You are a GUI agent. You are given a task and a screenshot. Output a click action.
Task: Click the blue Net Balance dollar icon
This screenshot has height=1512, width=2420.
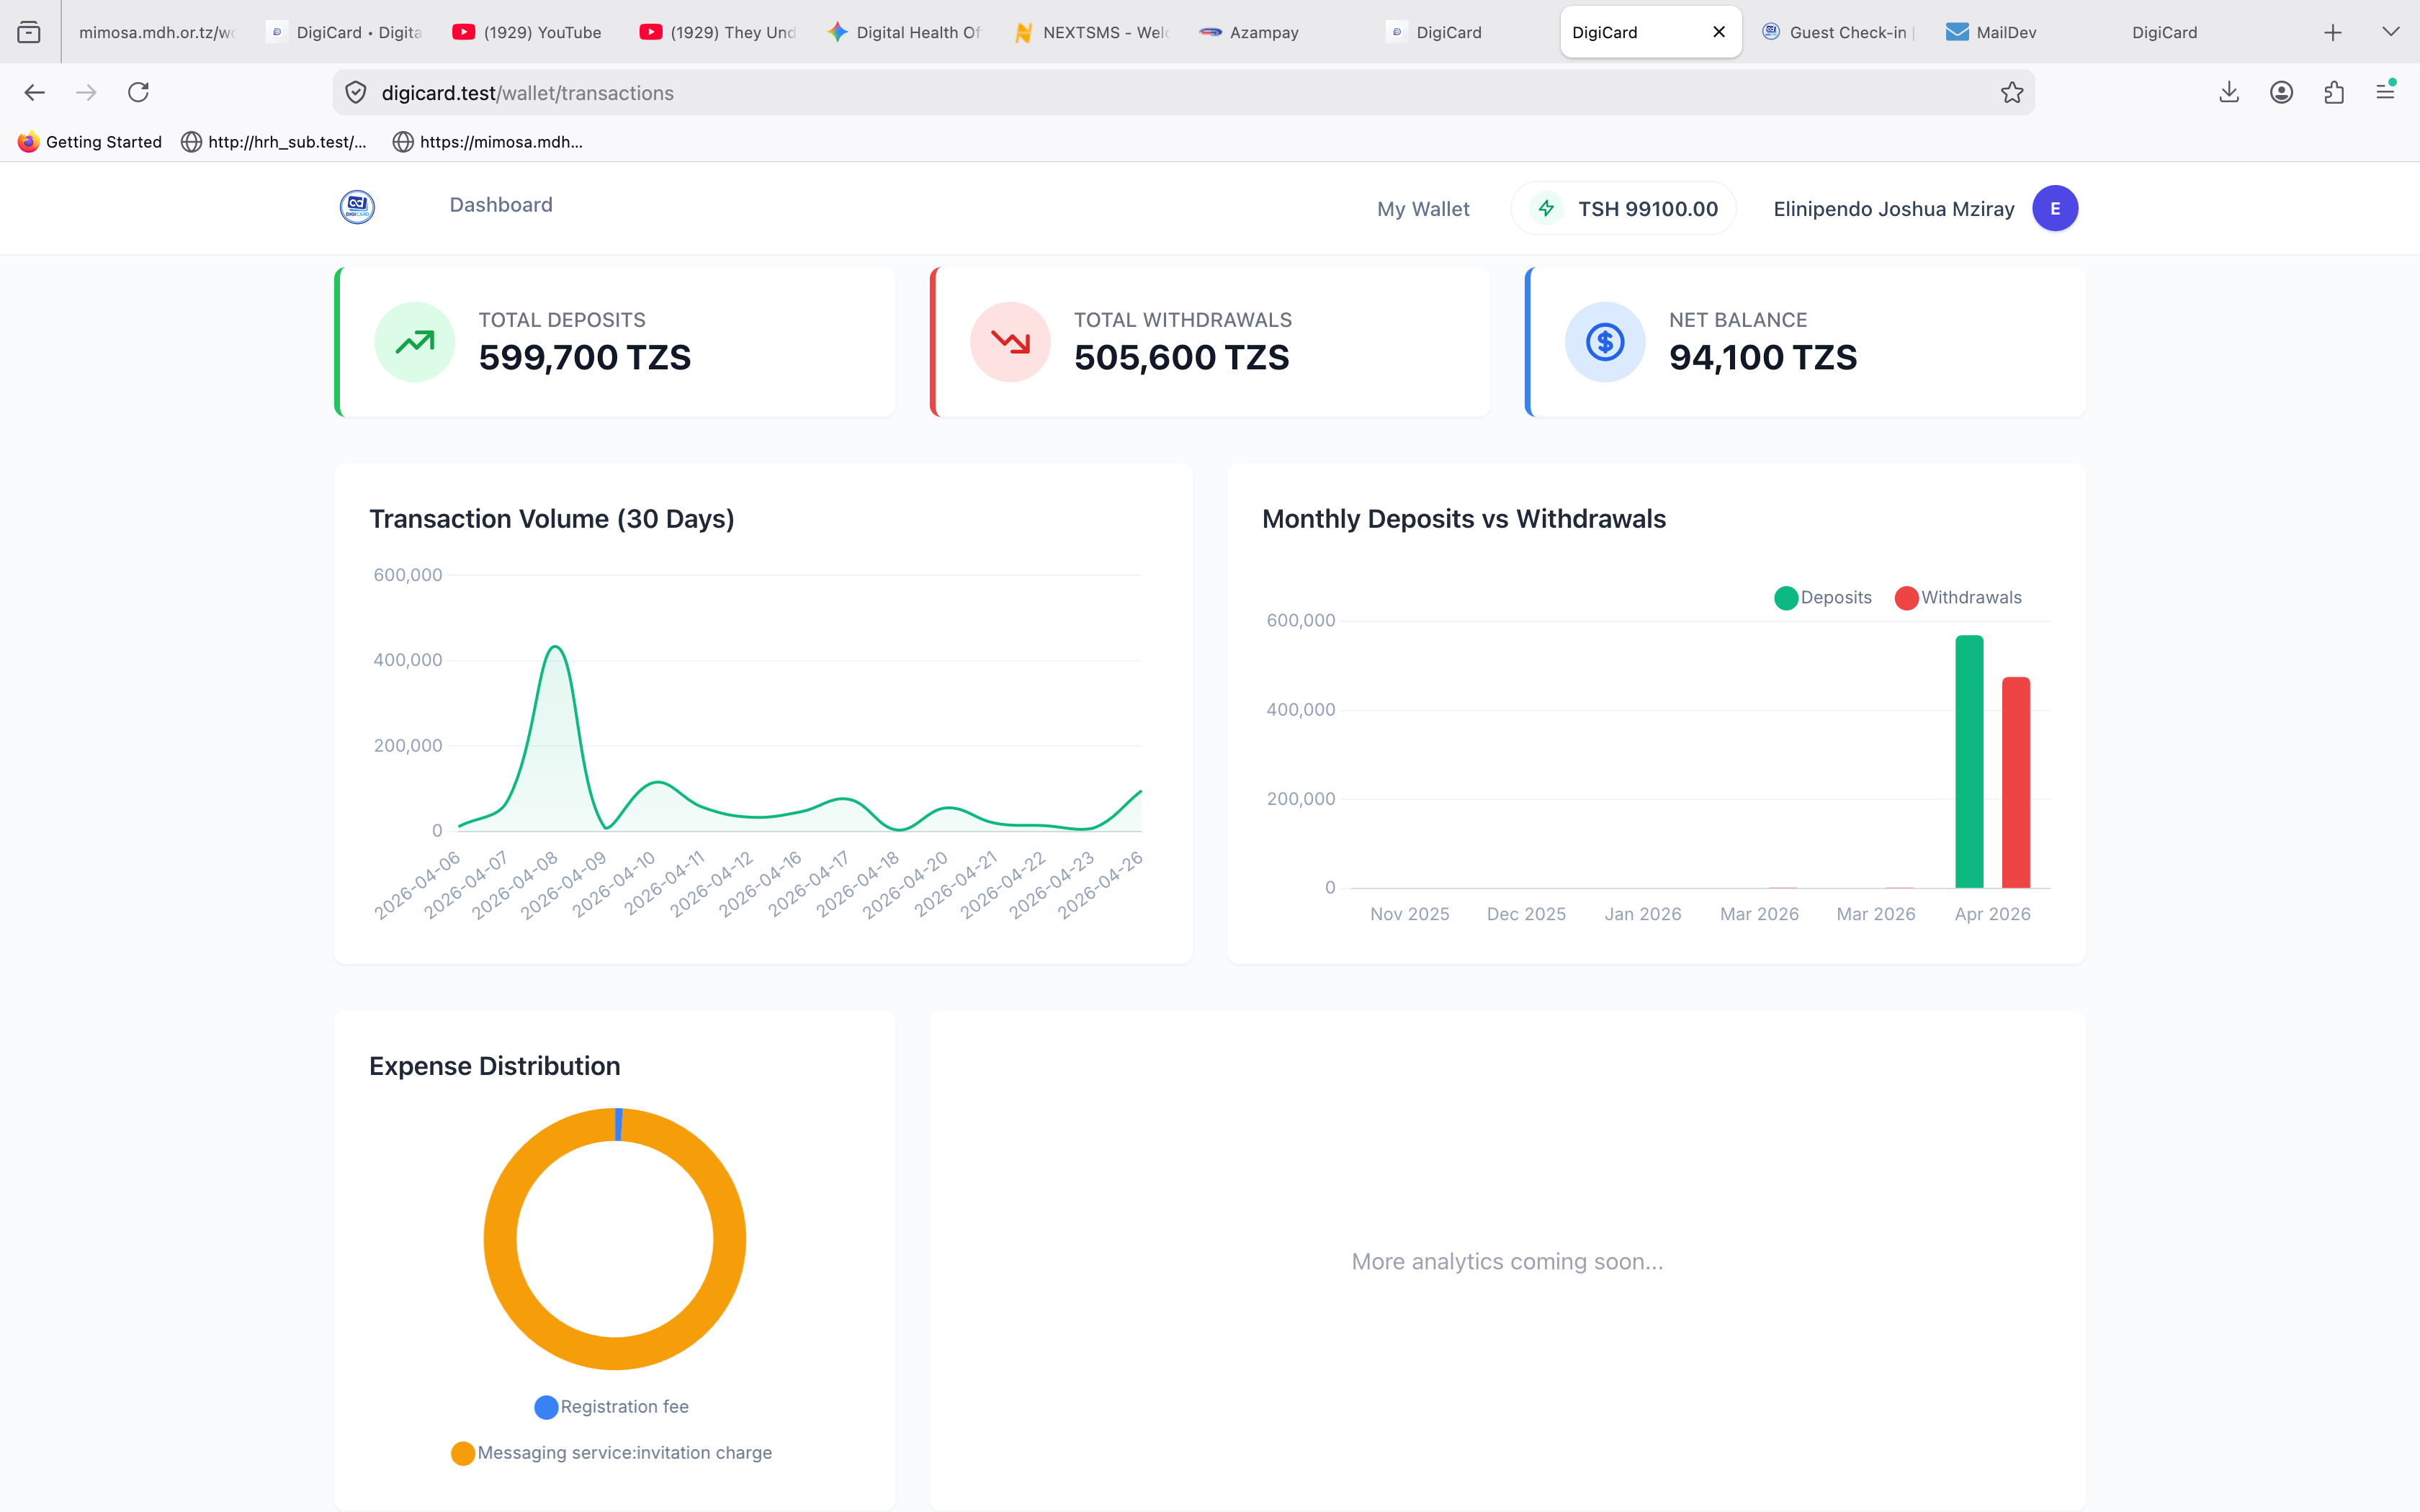[x=1604, y=342]
